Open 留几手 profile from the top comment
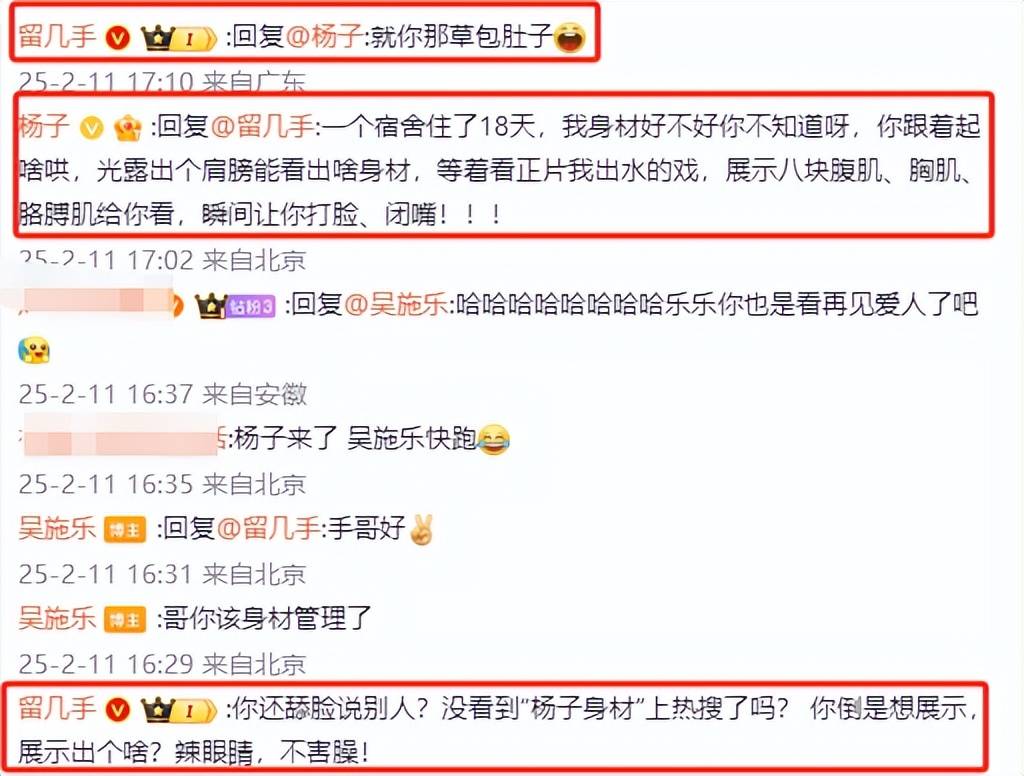This screenshot has width=1024, height=776. click(57, 37)
